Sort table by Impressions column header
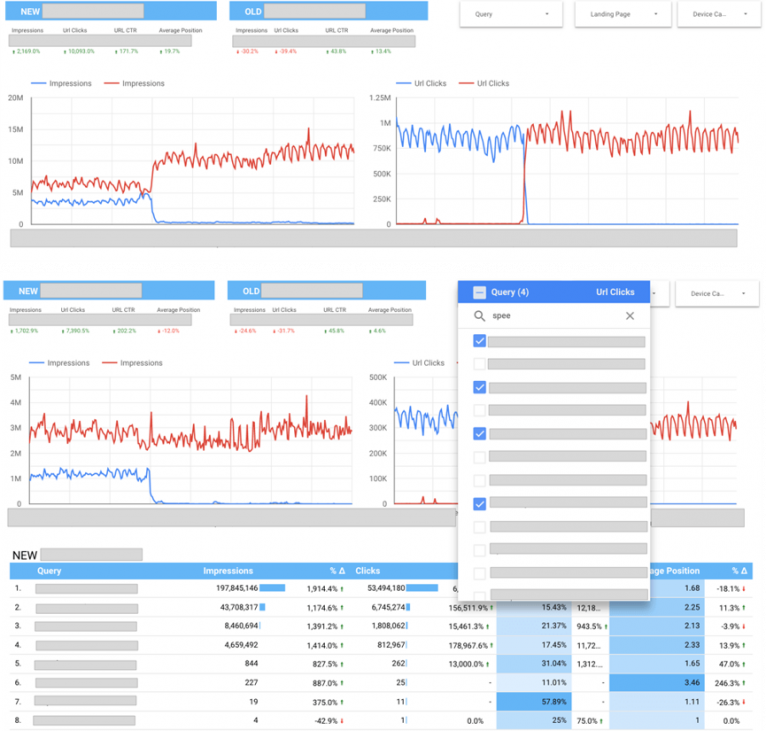Viewport: 766px width, 731px height. click(227, 571)
